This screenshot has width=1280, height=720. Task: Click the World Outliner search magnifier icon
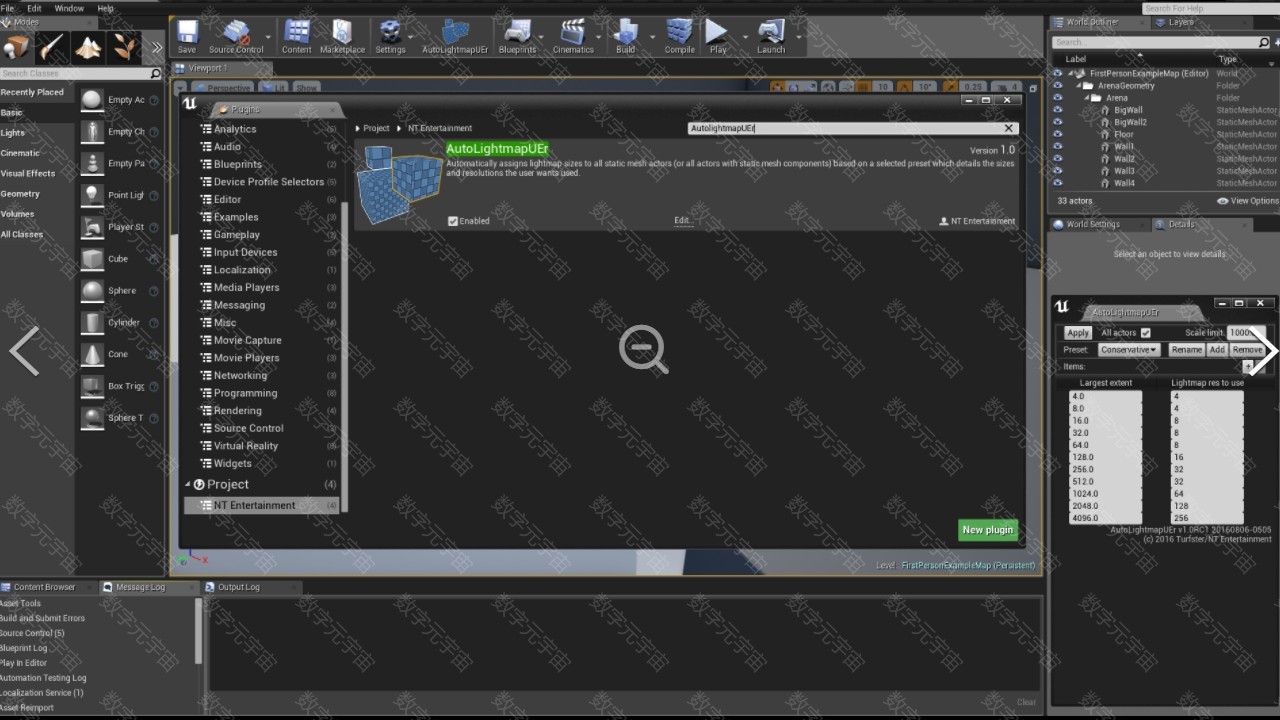tap(1263, 42)
